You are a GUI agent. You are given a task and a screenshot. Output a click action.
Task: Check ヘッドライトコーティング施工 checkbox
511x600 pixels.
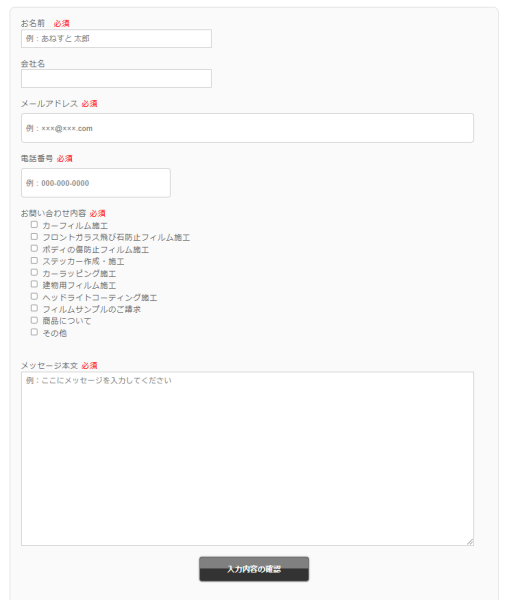tap(34, 296)
